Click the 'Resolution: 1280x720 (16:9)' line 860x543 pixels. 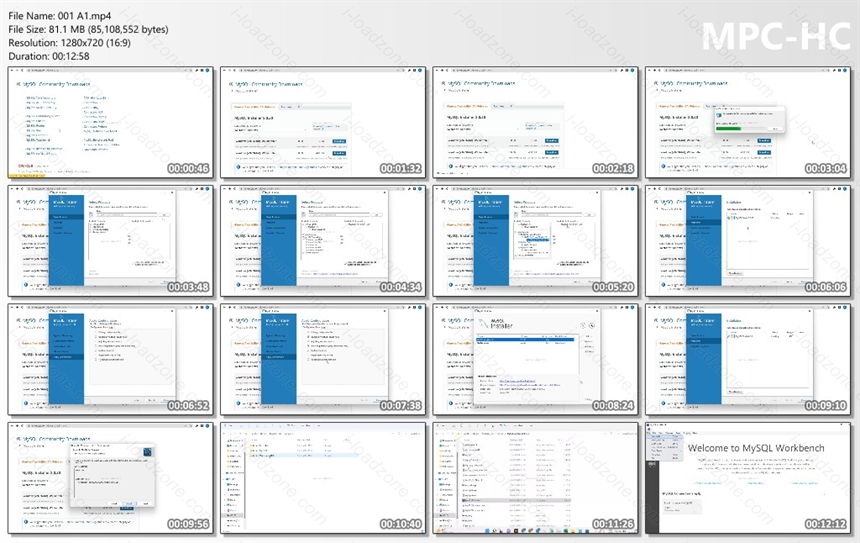coord(70,43)
